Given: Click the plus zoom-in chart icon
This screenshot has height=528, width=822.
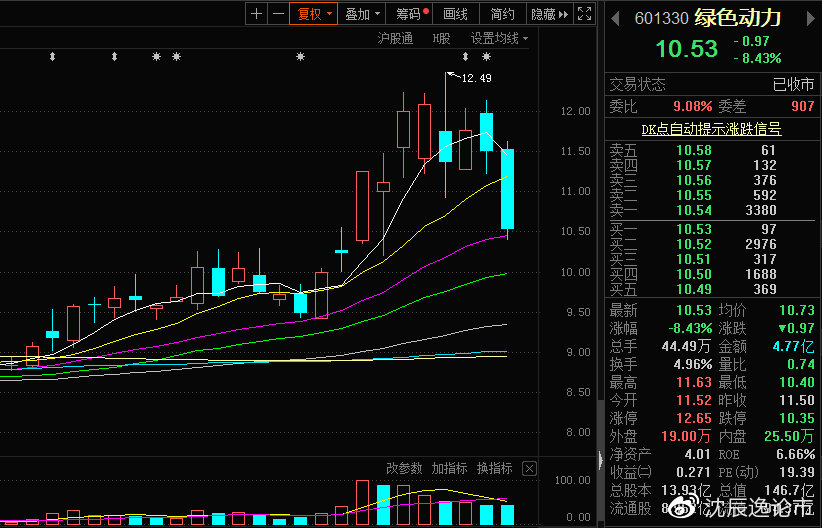Looking at the screenshot, I should [257, 14].
